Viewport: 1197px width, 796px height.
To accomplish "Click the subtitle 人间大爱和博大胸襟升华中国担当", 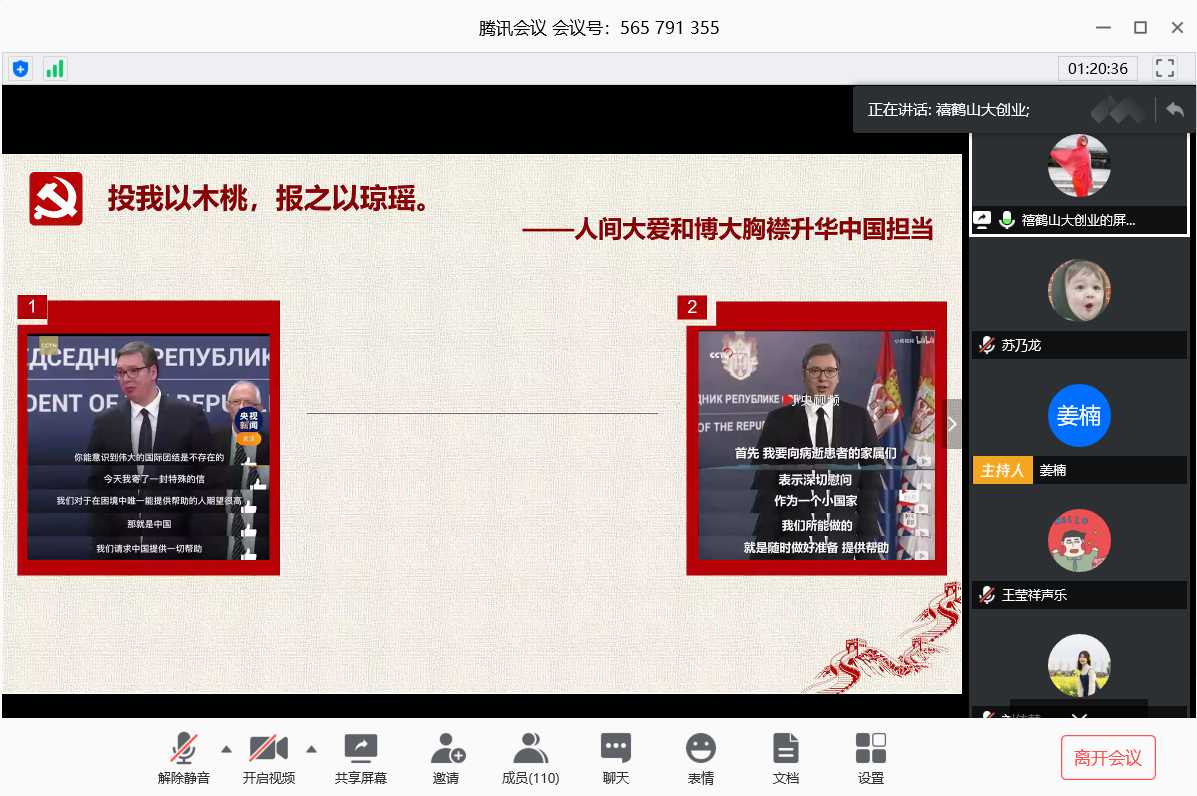I will click(x=753, y=229).
